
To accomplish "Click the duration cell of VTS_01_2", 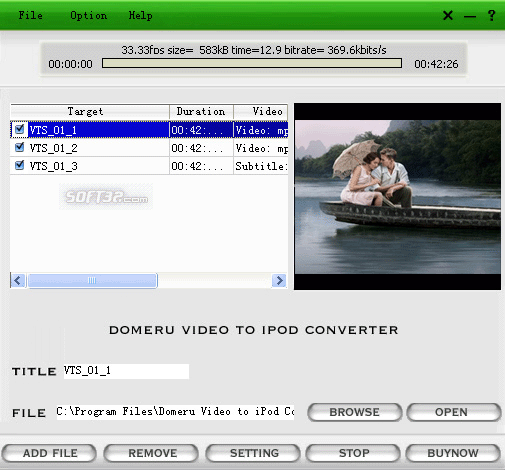I will [201, 148].
